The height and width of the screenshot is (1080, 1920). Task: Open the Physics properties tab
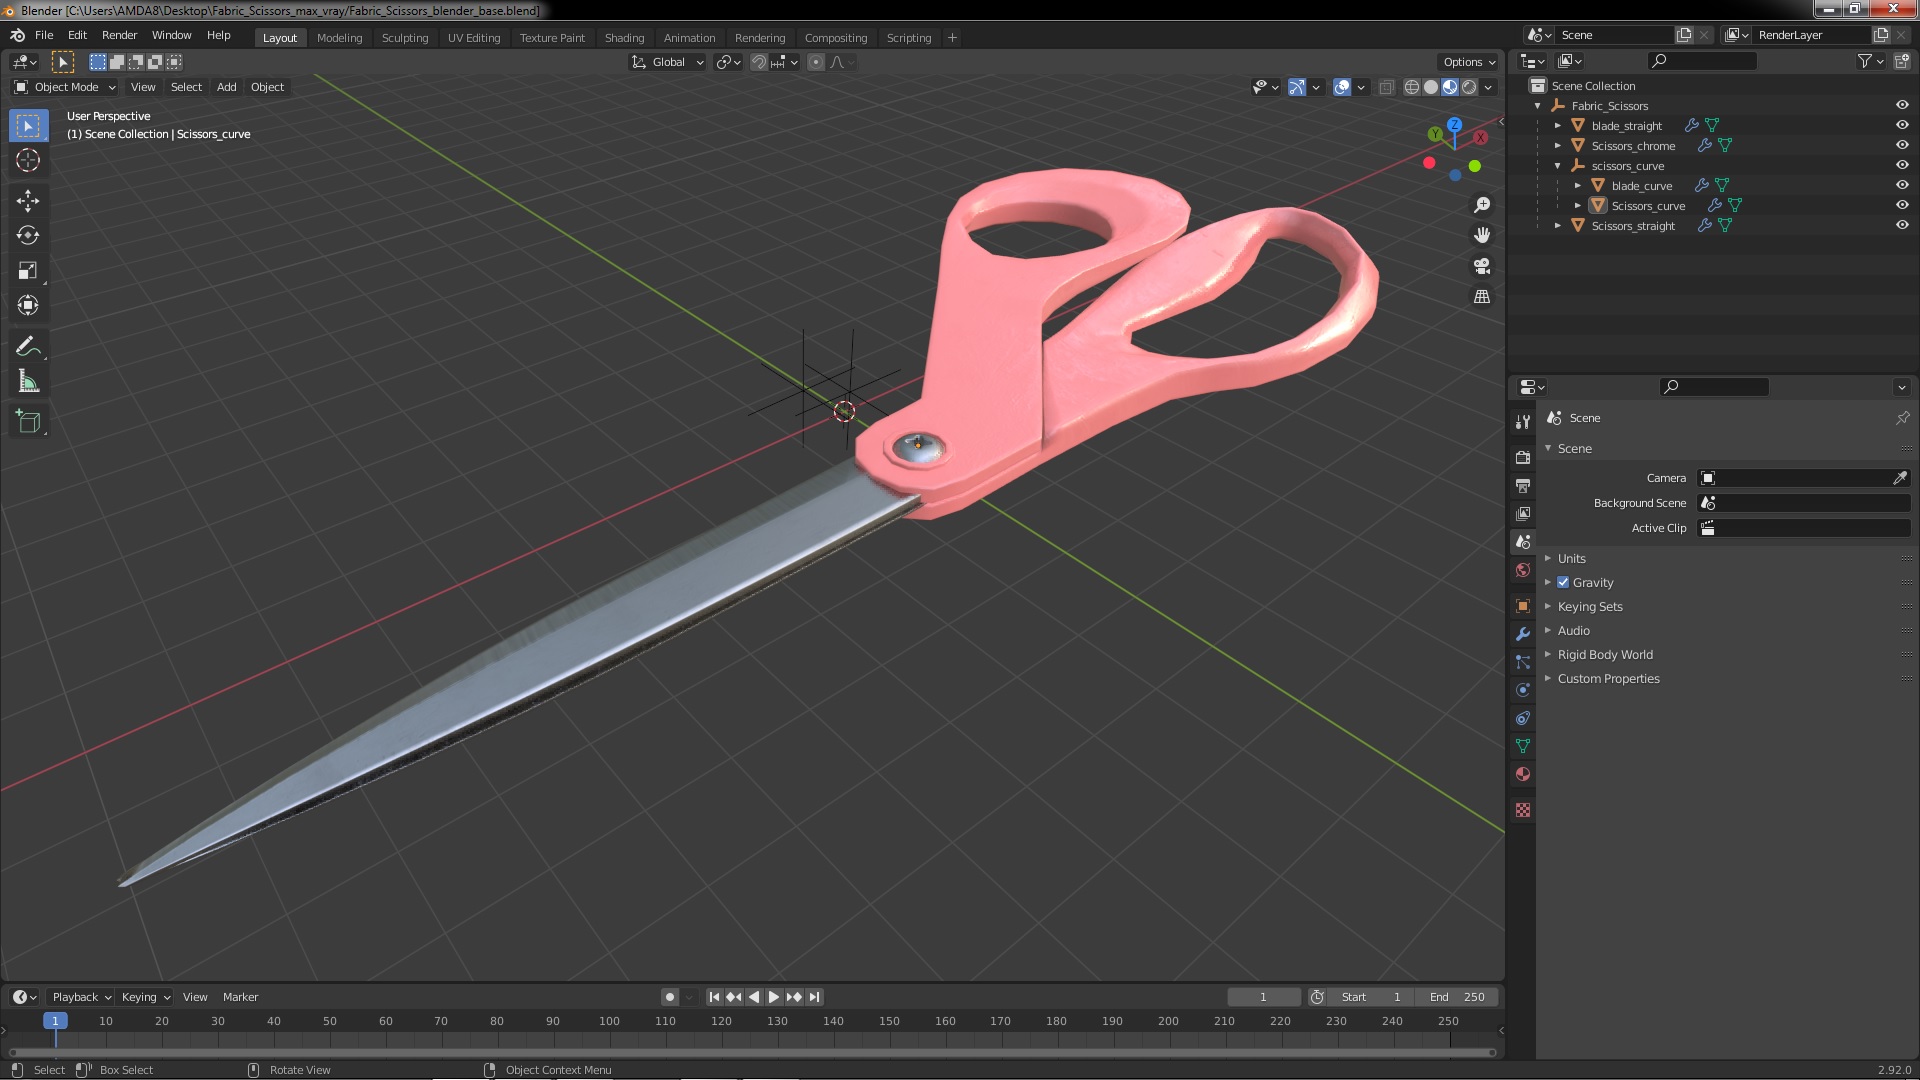tap(1523, 690)
